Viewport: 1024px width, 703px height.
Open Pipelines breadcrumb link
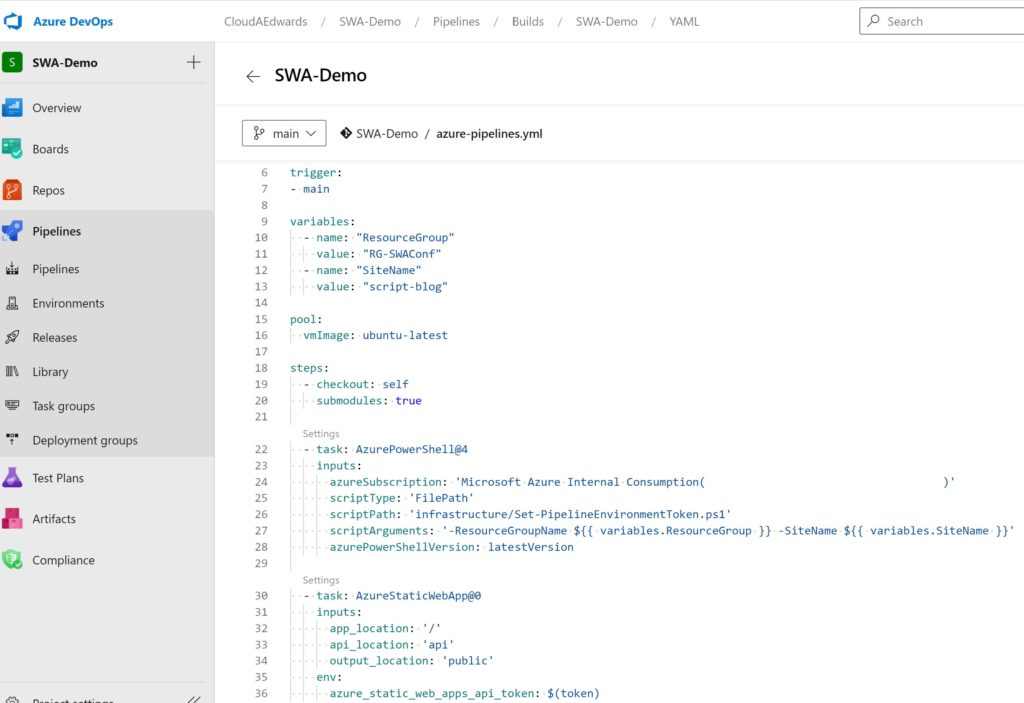456,22
